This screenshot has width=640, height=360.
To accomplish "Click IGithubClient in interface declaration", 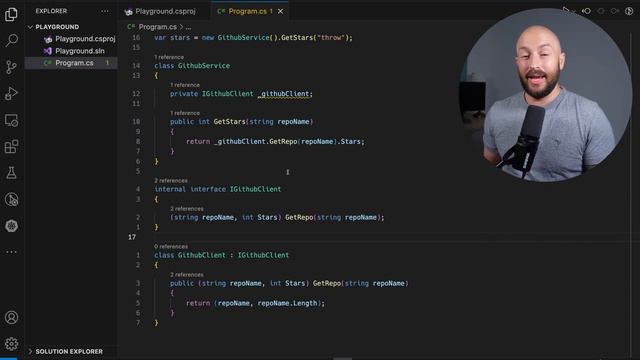I will click(256, 189).
